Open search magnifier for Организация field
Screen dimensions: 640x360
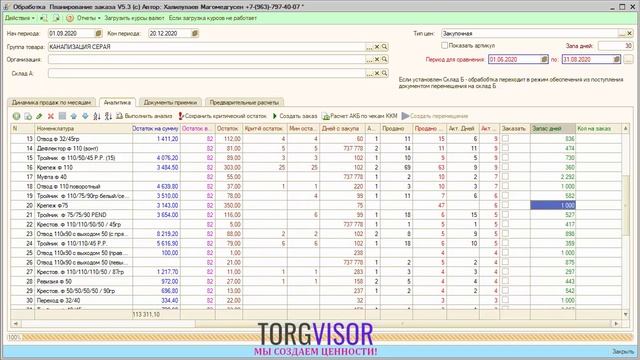coord(384,60)
